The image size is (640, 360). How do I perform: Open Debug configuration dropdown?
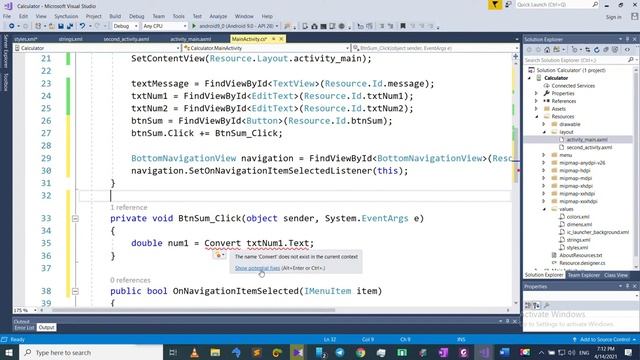pyautogui.click(x=126, y=26)
